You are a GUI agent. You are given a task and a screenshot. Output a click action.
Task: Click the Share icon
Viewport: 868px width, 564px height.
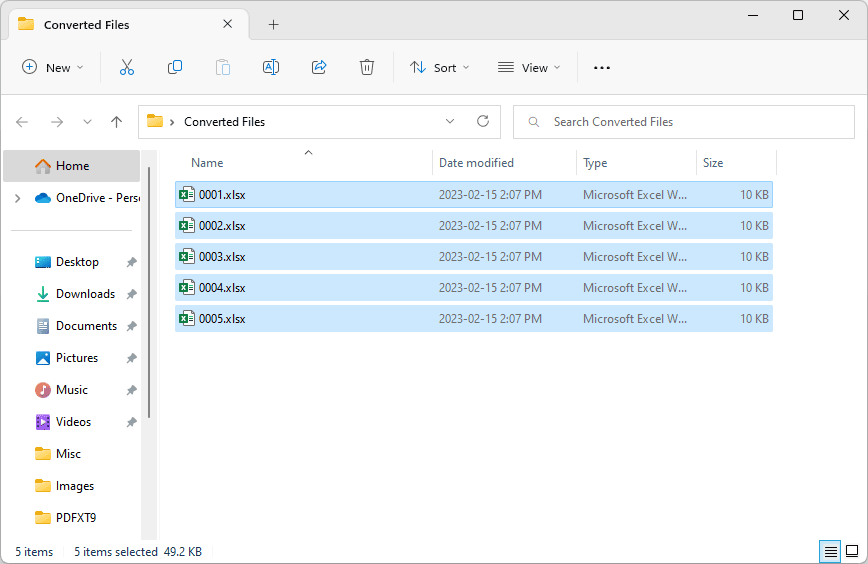[319, 68]
